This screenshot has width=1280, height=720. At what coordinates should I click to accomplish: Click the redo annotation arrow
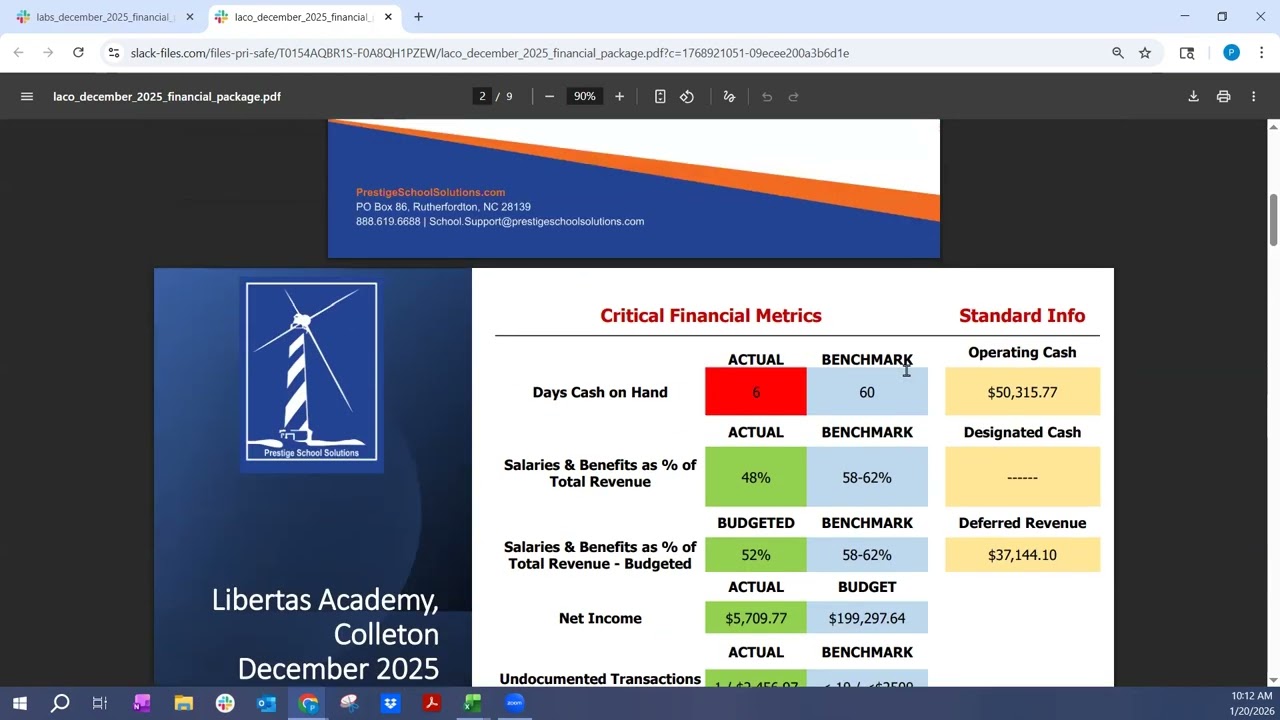(794, 97)
